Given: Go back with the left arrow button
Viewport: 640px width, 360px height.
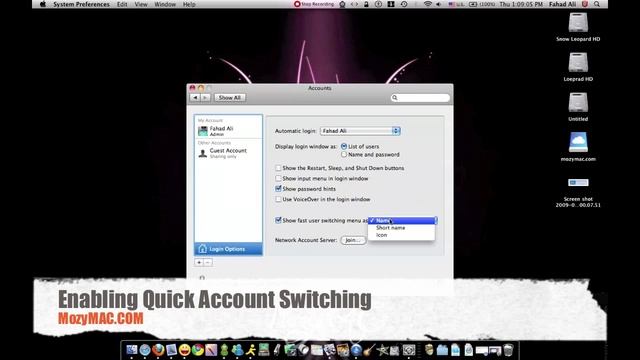Looking at the screenshot, I should click(195, 98).
